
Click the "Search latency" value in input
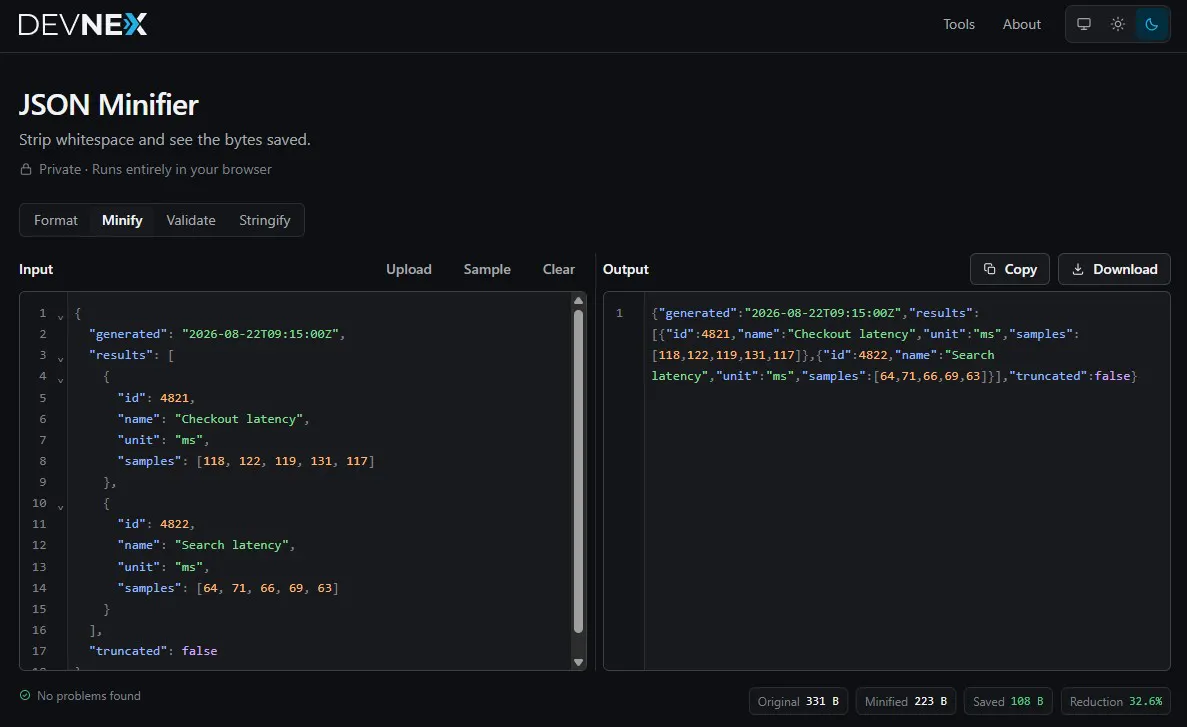232,545
